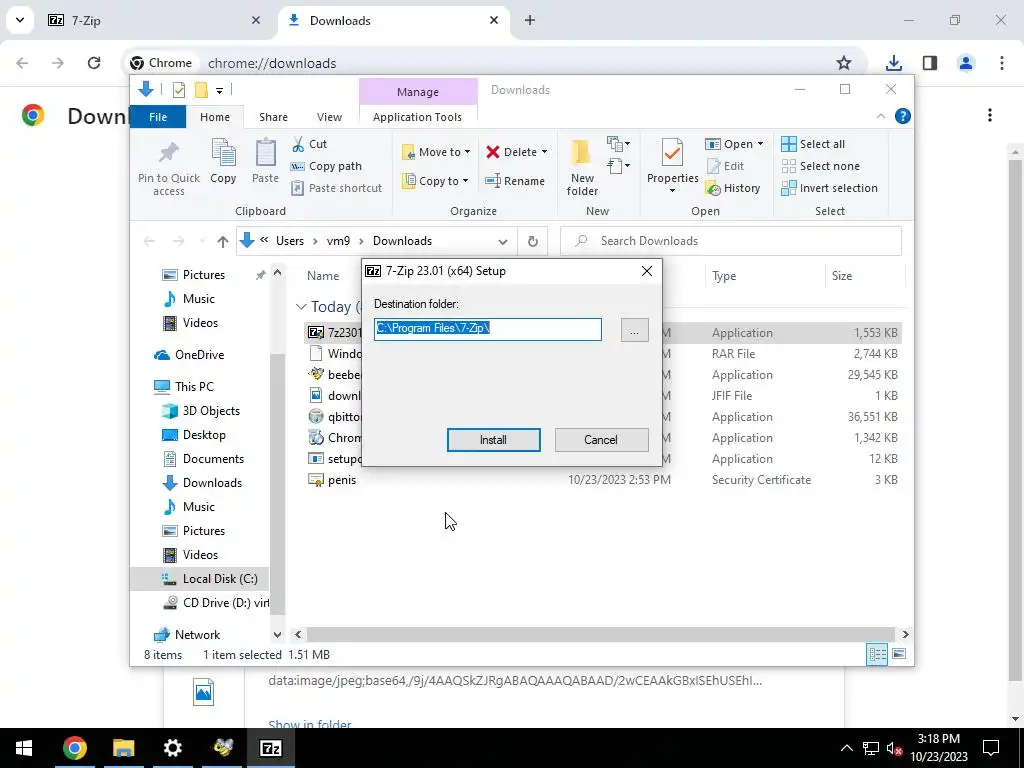
Task: Click the Up one level arrow
Action: 223,241
